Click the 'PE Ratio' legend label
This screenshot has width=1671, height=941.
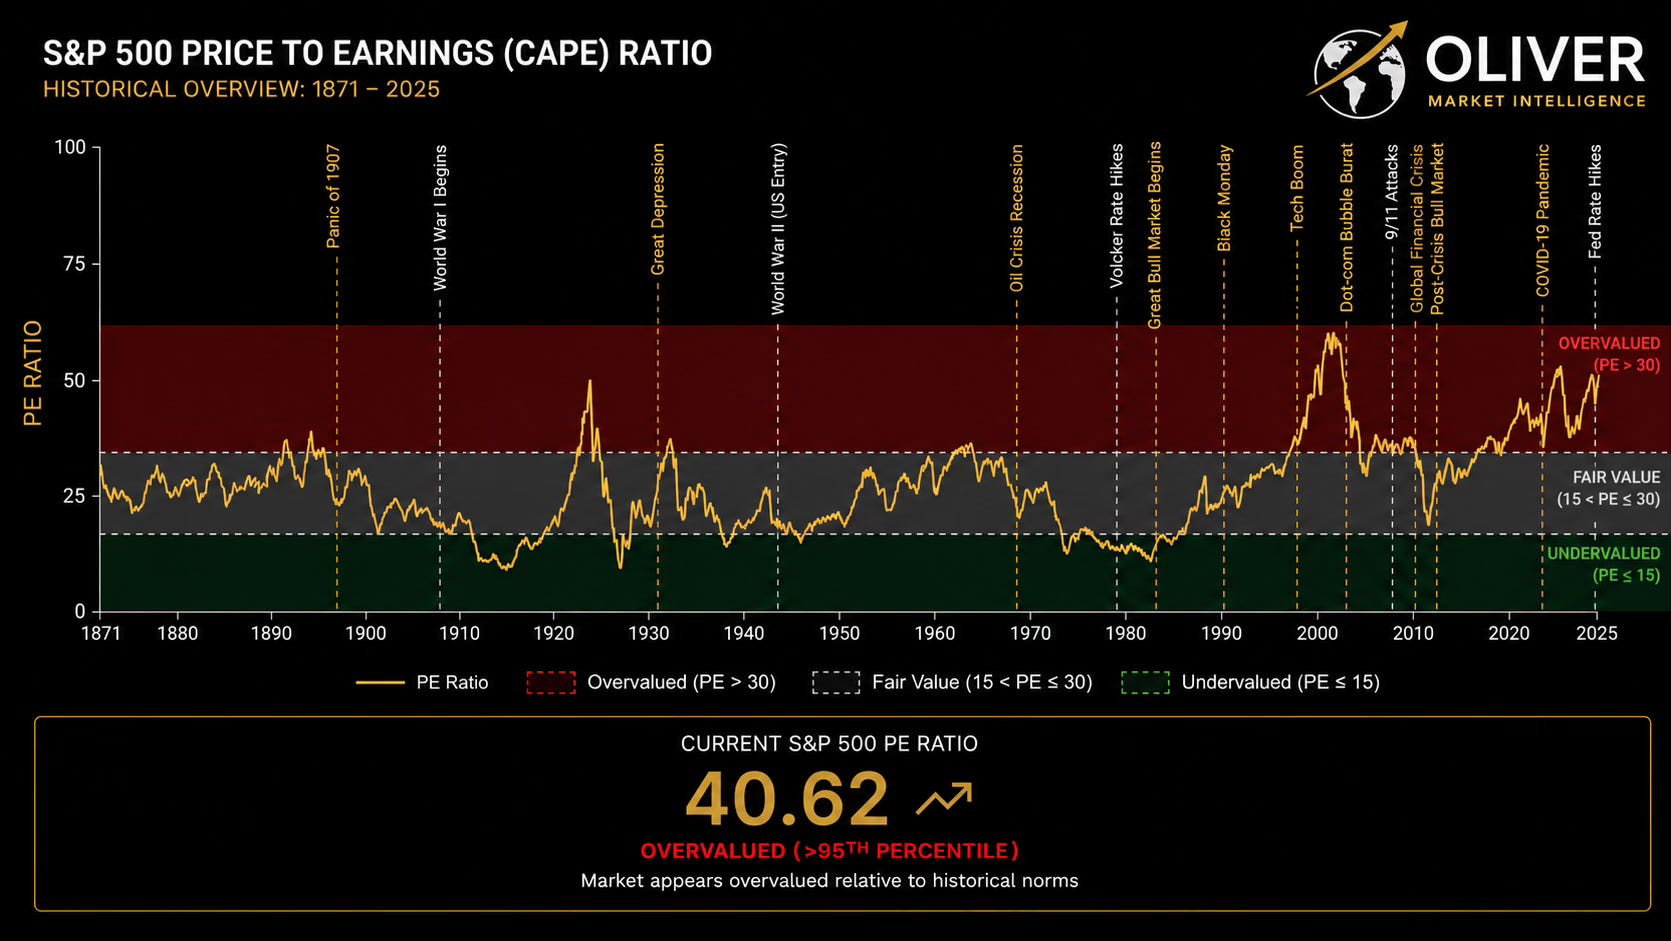pyautogui.click(x=452, y=683)
